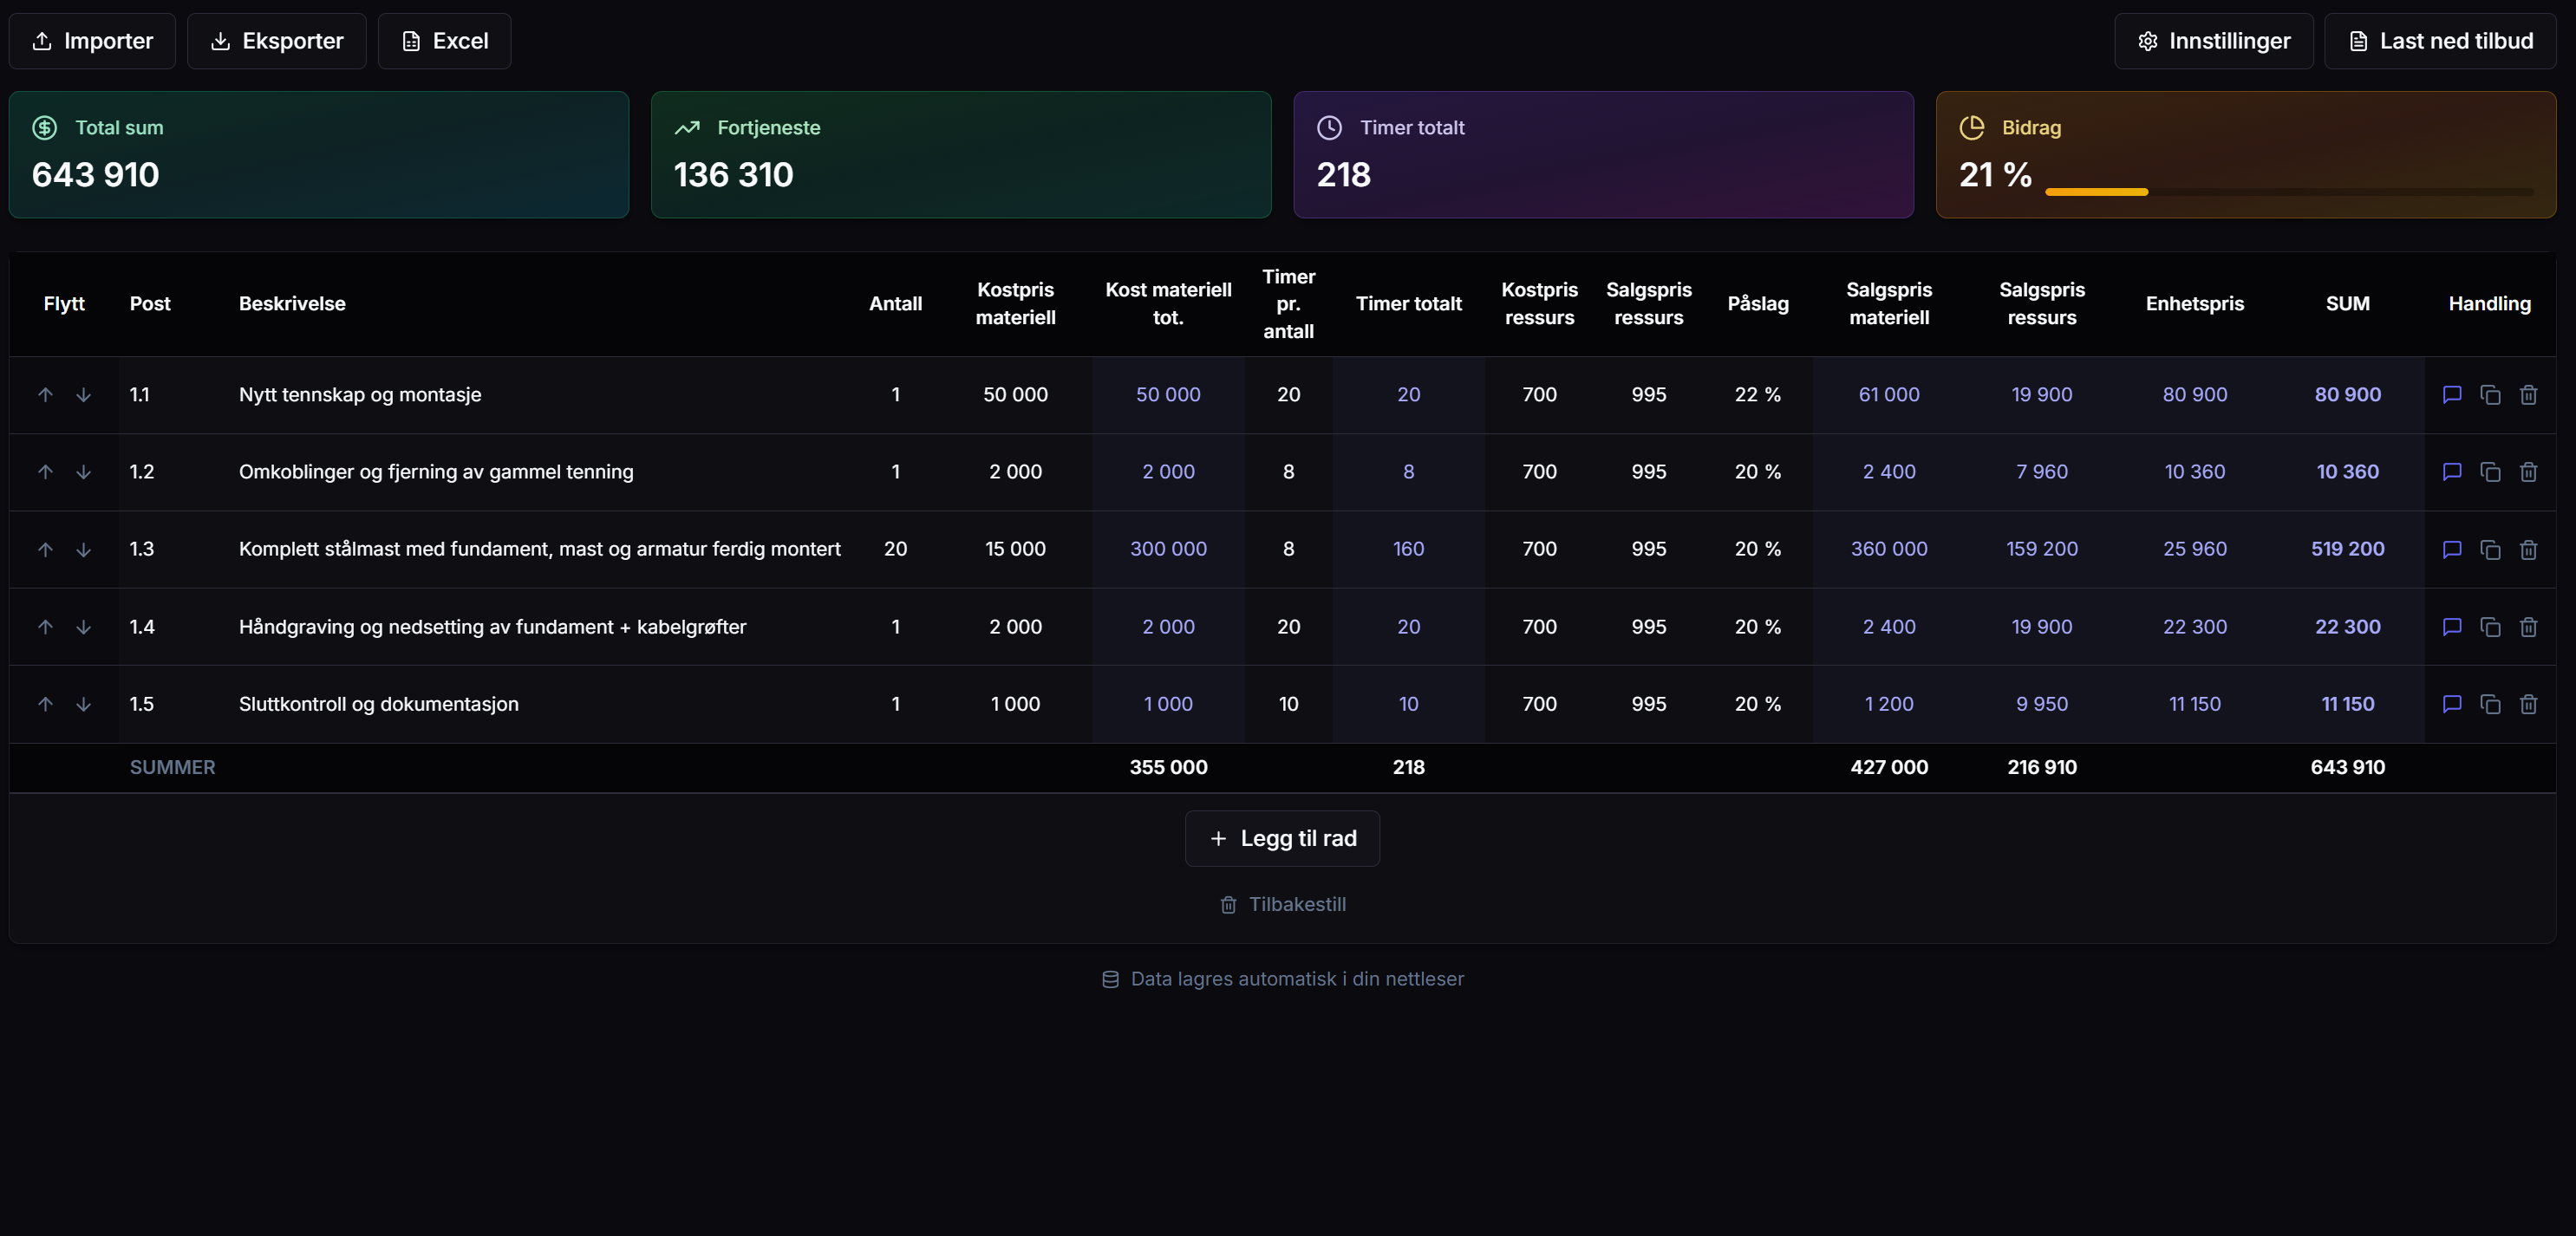Move row 1.2 down with arrow
The width and height of the screenshot is (2576, 1236).
coord(84,472)
